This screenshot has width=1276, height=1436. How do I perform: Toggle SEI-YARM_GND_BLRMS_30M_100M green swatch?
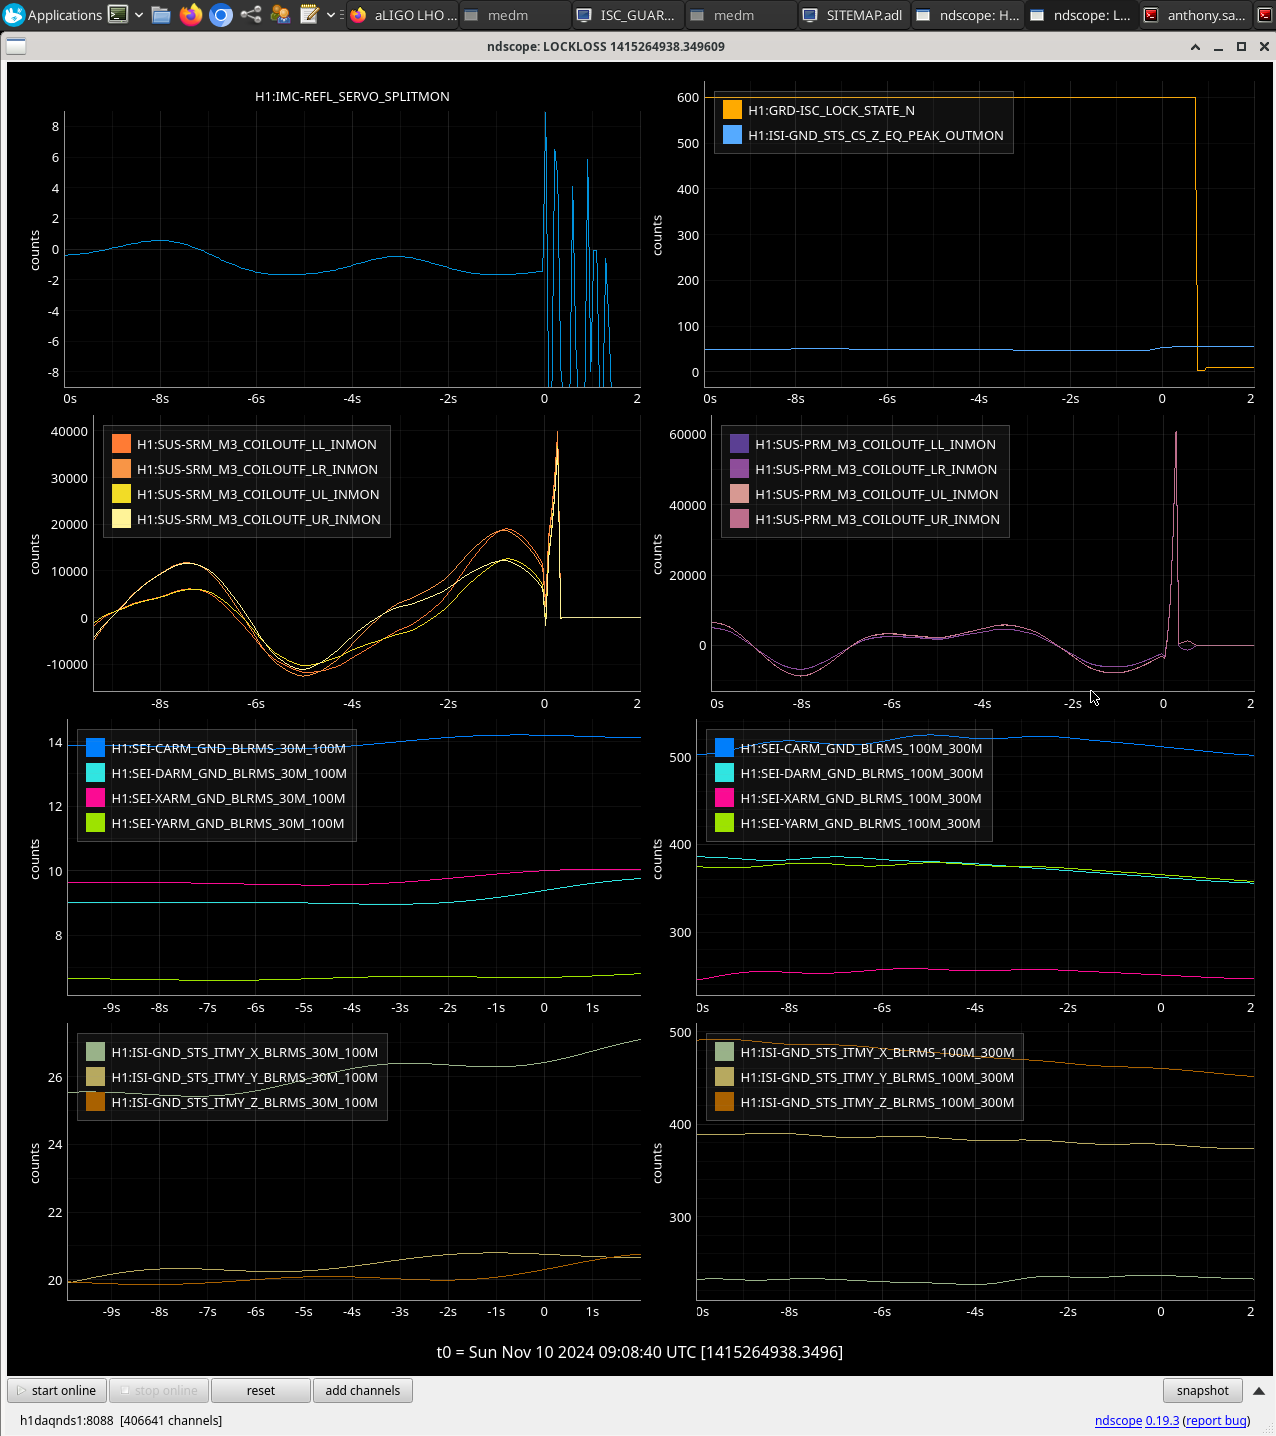95,823
